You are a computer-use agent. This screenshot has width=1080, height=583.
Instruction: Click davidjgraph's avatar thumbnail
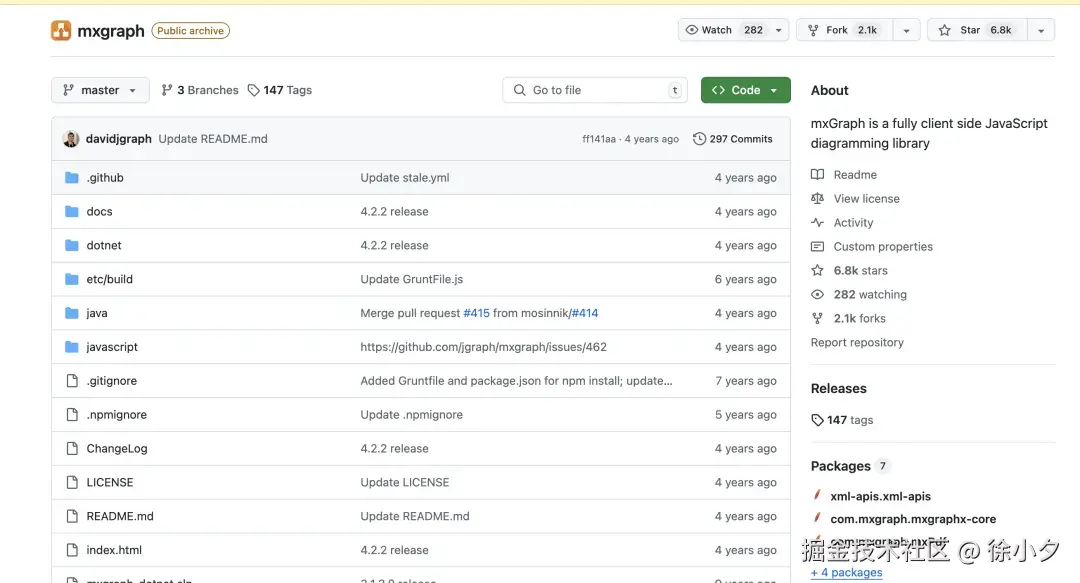tap(71, 139)
